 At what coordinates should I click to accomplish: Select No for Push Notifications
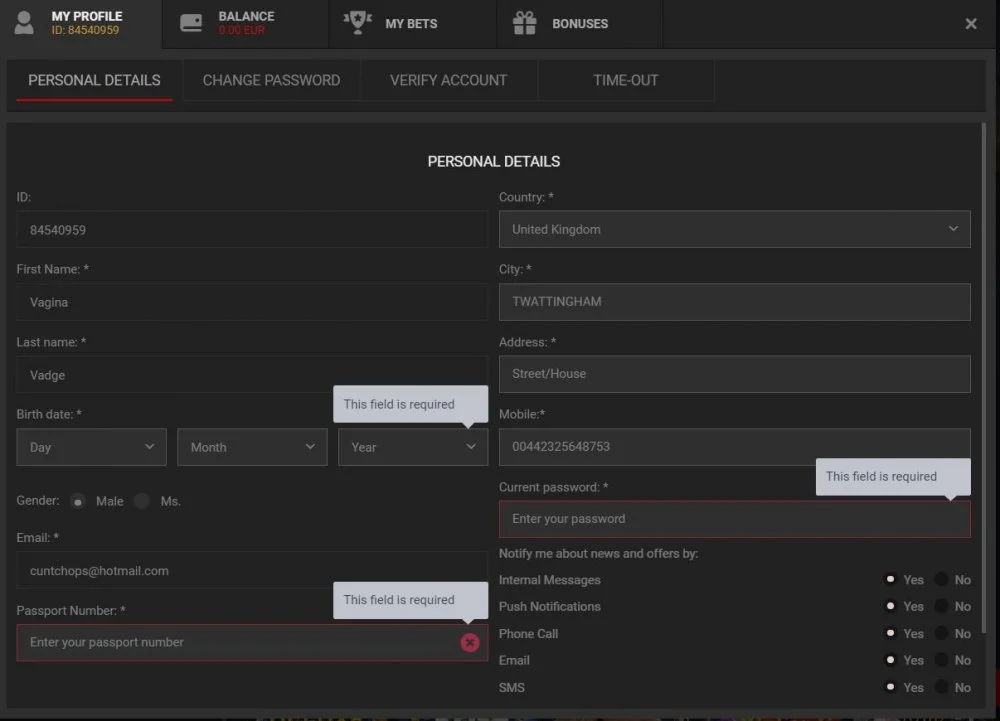941,606
